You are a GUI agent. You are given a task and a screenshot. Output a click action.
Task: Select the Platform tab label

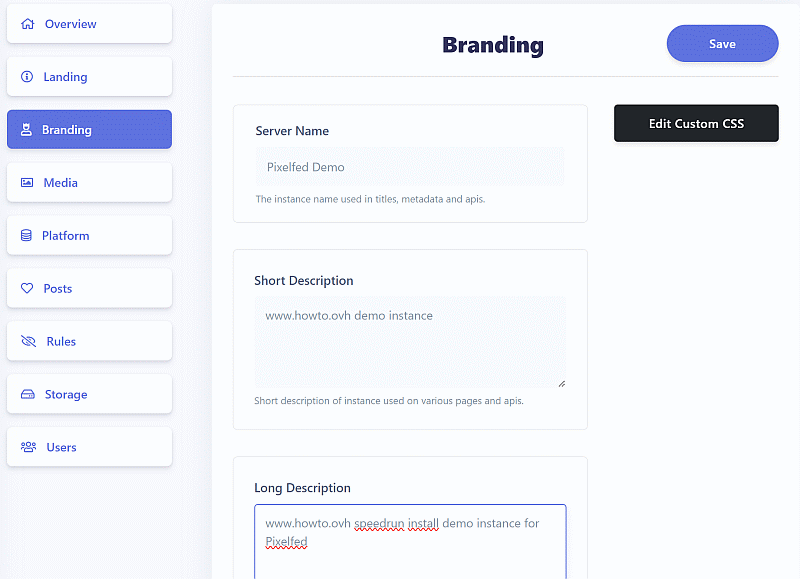[x=66, y=236]
